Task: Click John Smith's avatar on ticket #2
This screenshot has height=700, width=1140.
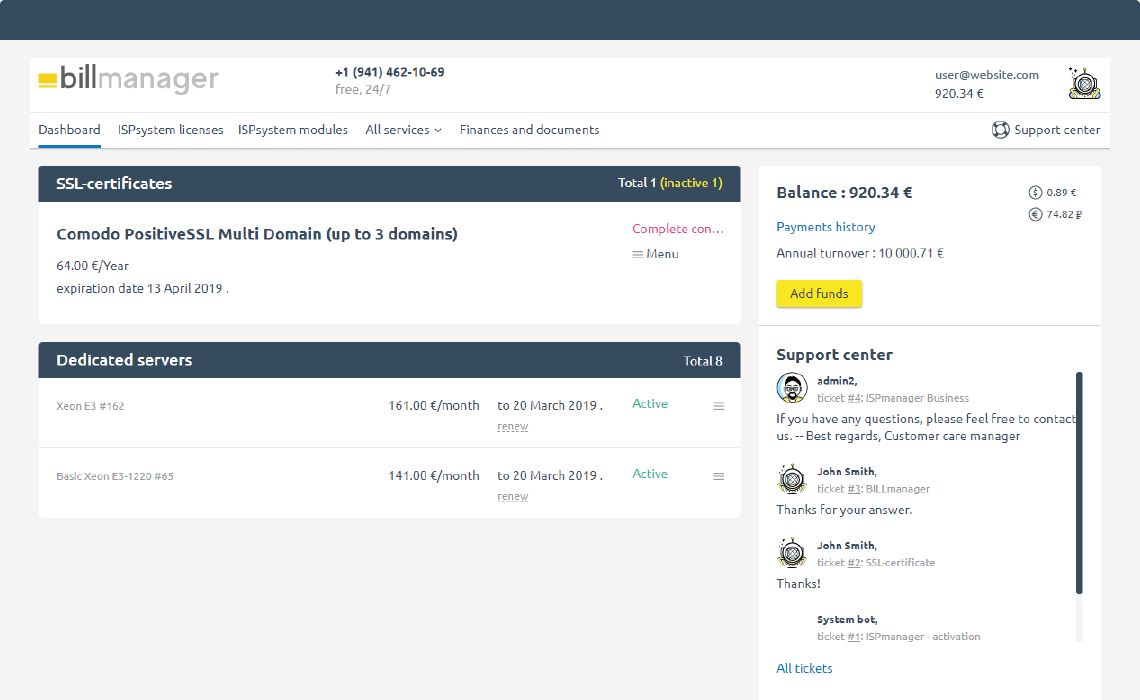Action: tap(792, 552)
